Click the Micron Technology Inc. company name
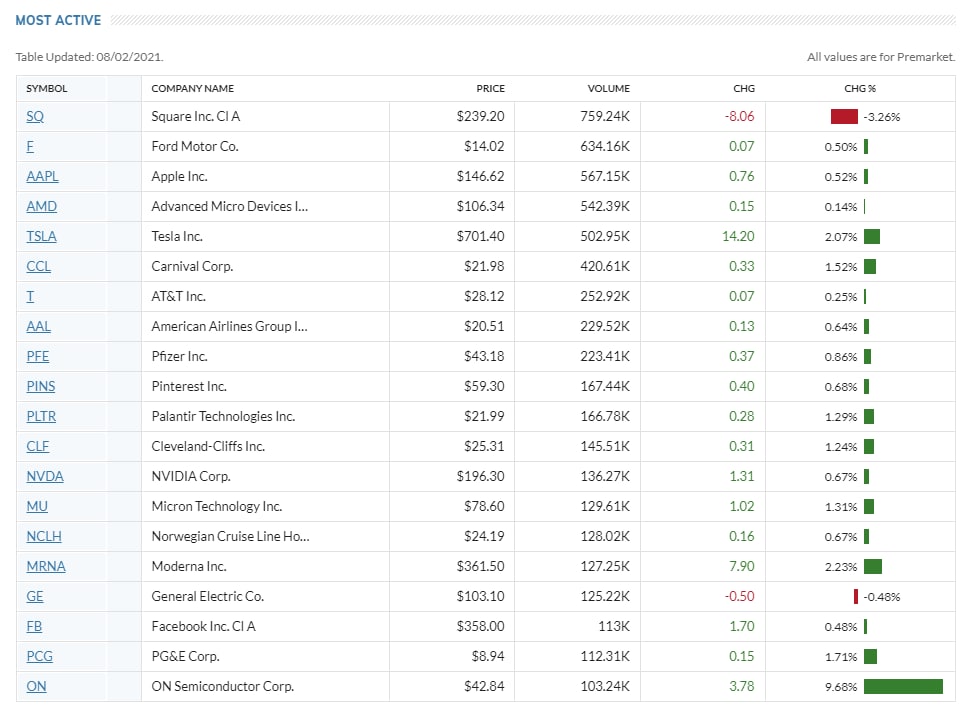The height and width of the screenshot is (711, 968). 217,506
